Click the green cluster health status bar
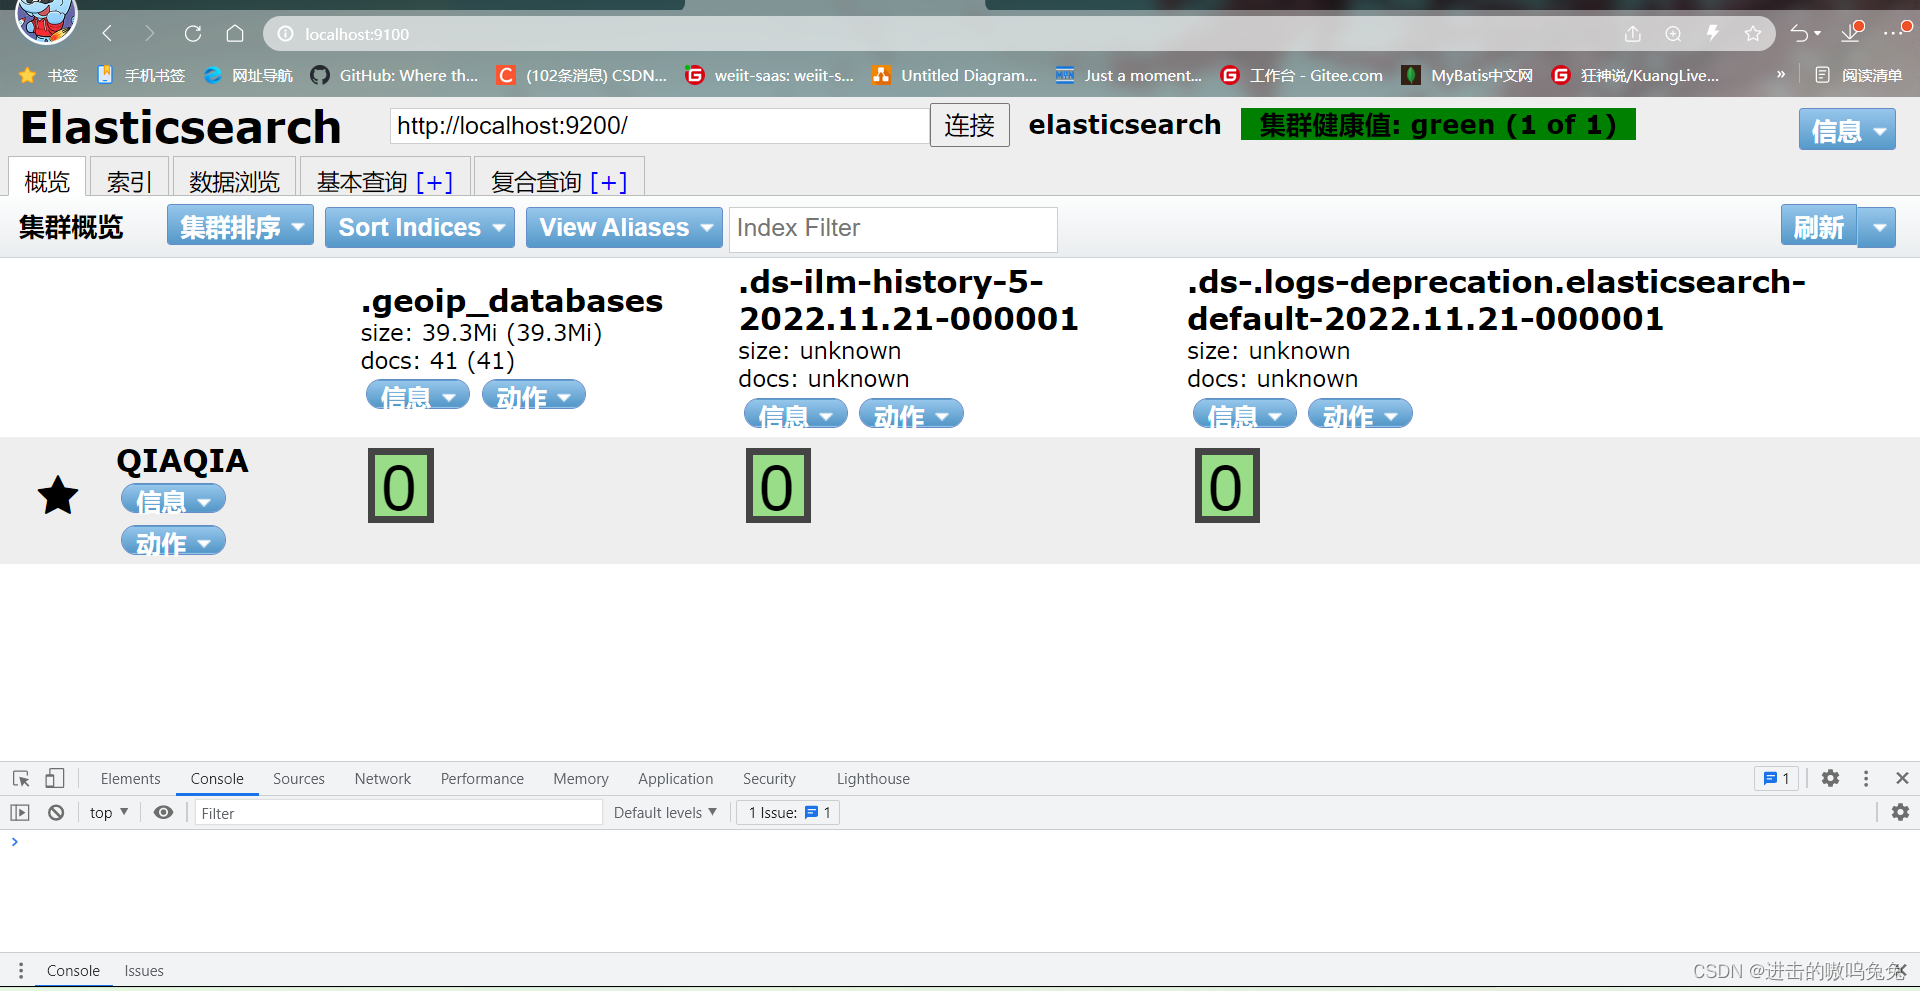The height and width of the screenshot is (991, 1920). tap(1438, 124)
